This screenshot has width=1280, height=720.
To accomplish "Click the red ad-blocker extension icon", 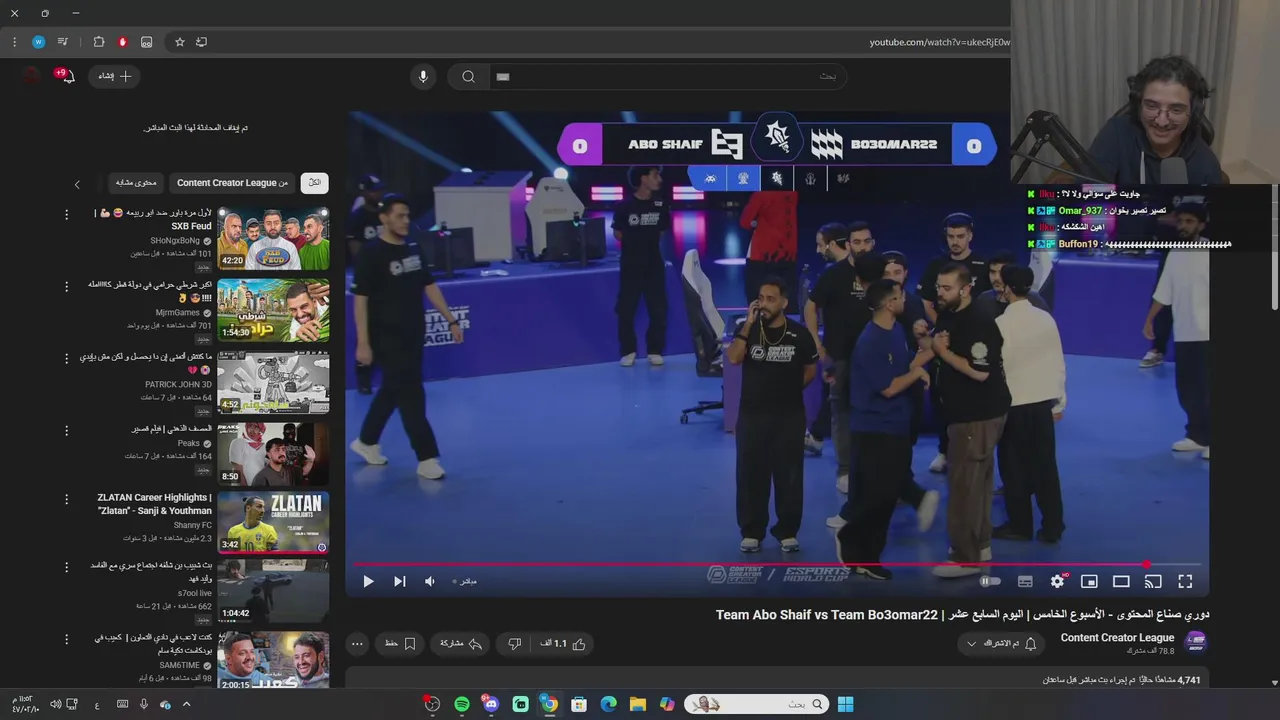I will pyautogui.click(x=122, y=42).
